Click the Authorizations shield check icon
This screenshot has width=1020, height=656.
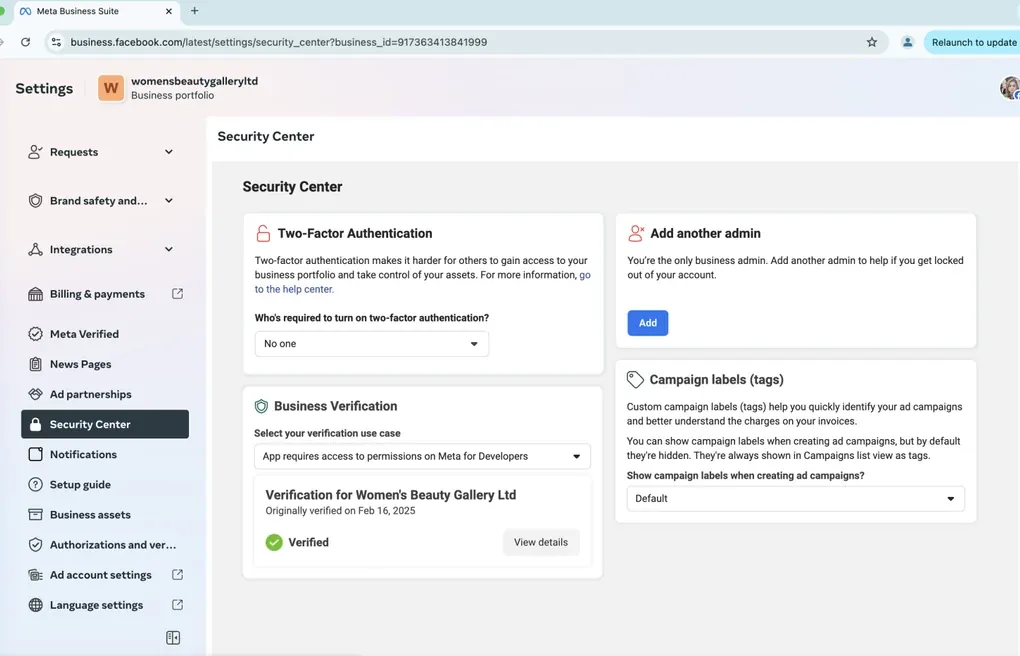coord(35,545)
